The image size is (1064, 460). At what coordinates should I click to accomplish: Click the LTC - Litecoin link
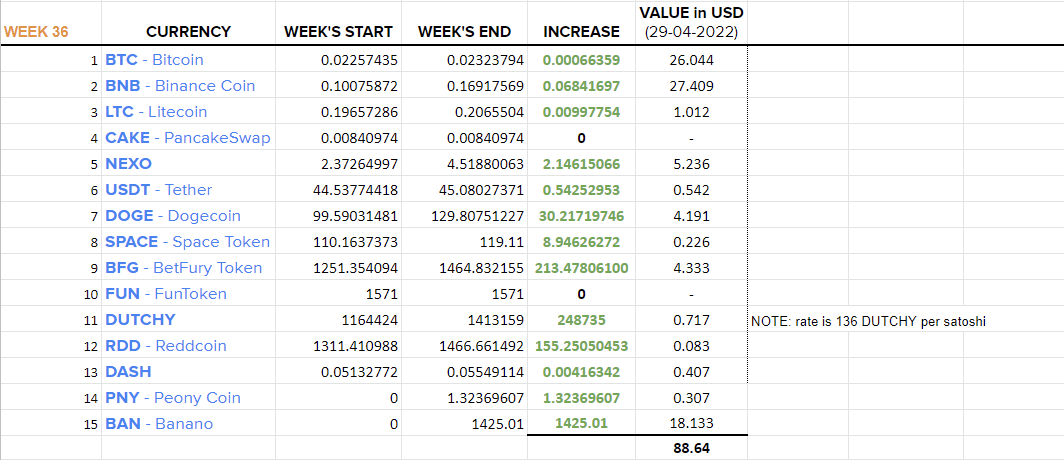click(x=156, y=112)
